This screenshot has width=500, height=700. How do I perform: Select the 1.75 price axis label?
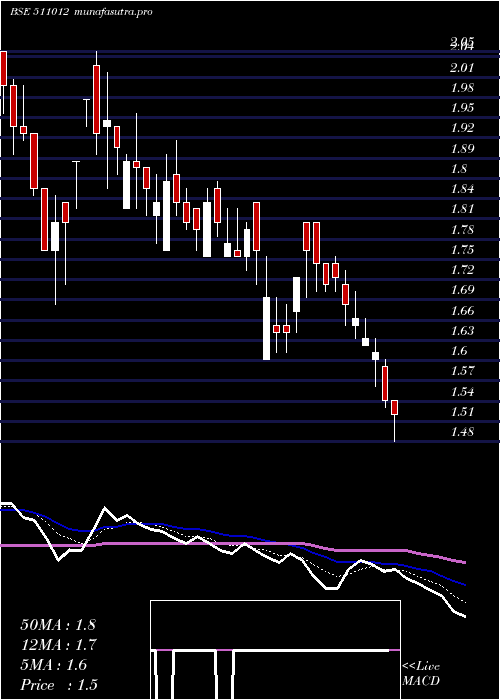coord(462,250)
